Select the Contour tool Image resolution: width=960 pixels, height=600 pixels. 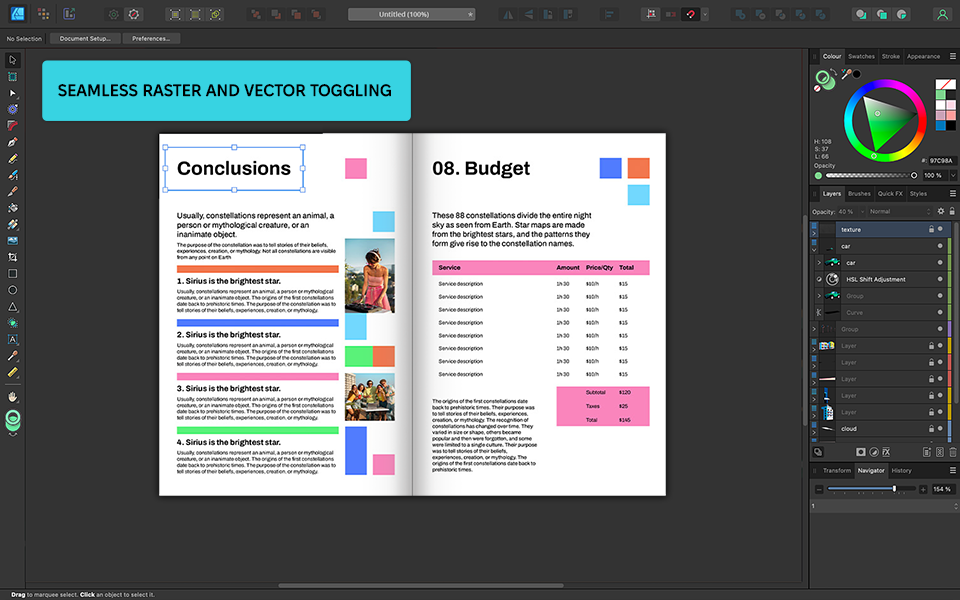(x=12, y=109)
